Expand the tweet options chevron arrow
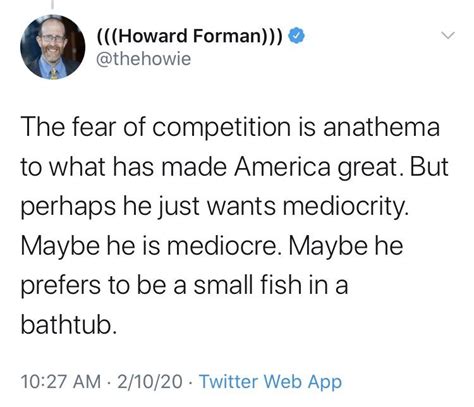 tap(448, 35)
